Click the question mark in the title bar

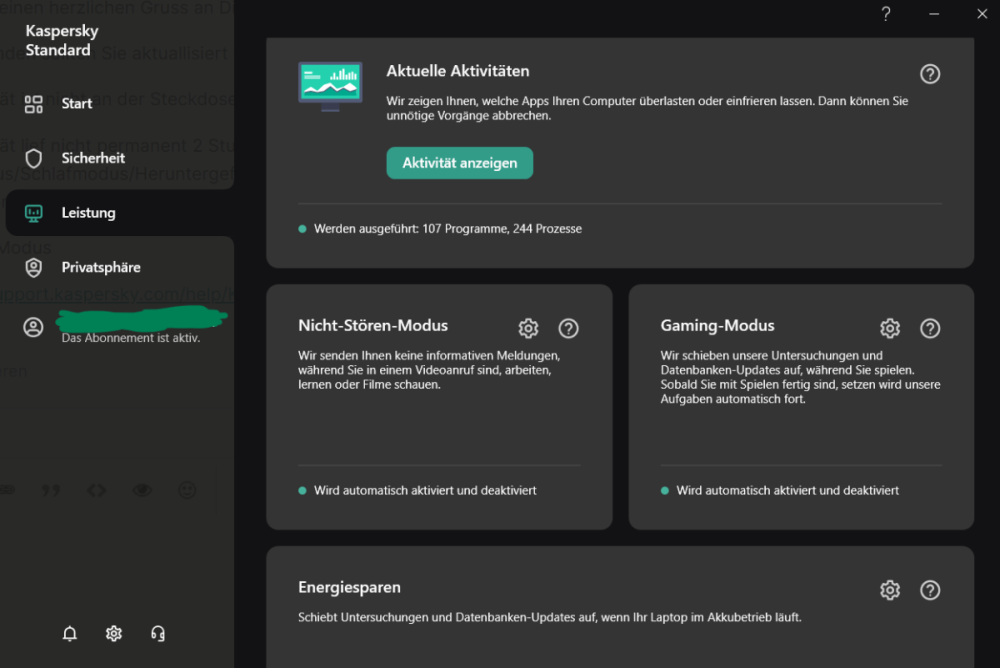[x=885, y=14]
